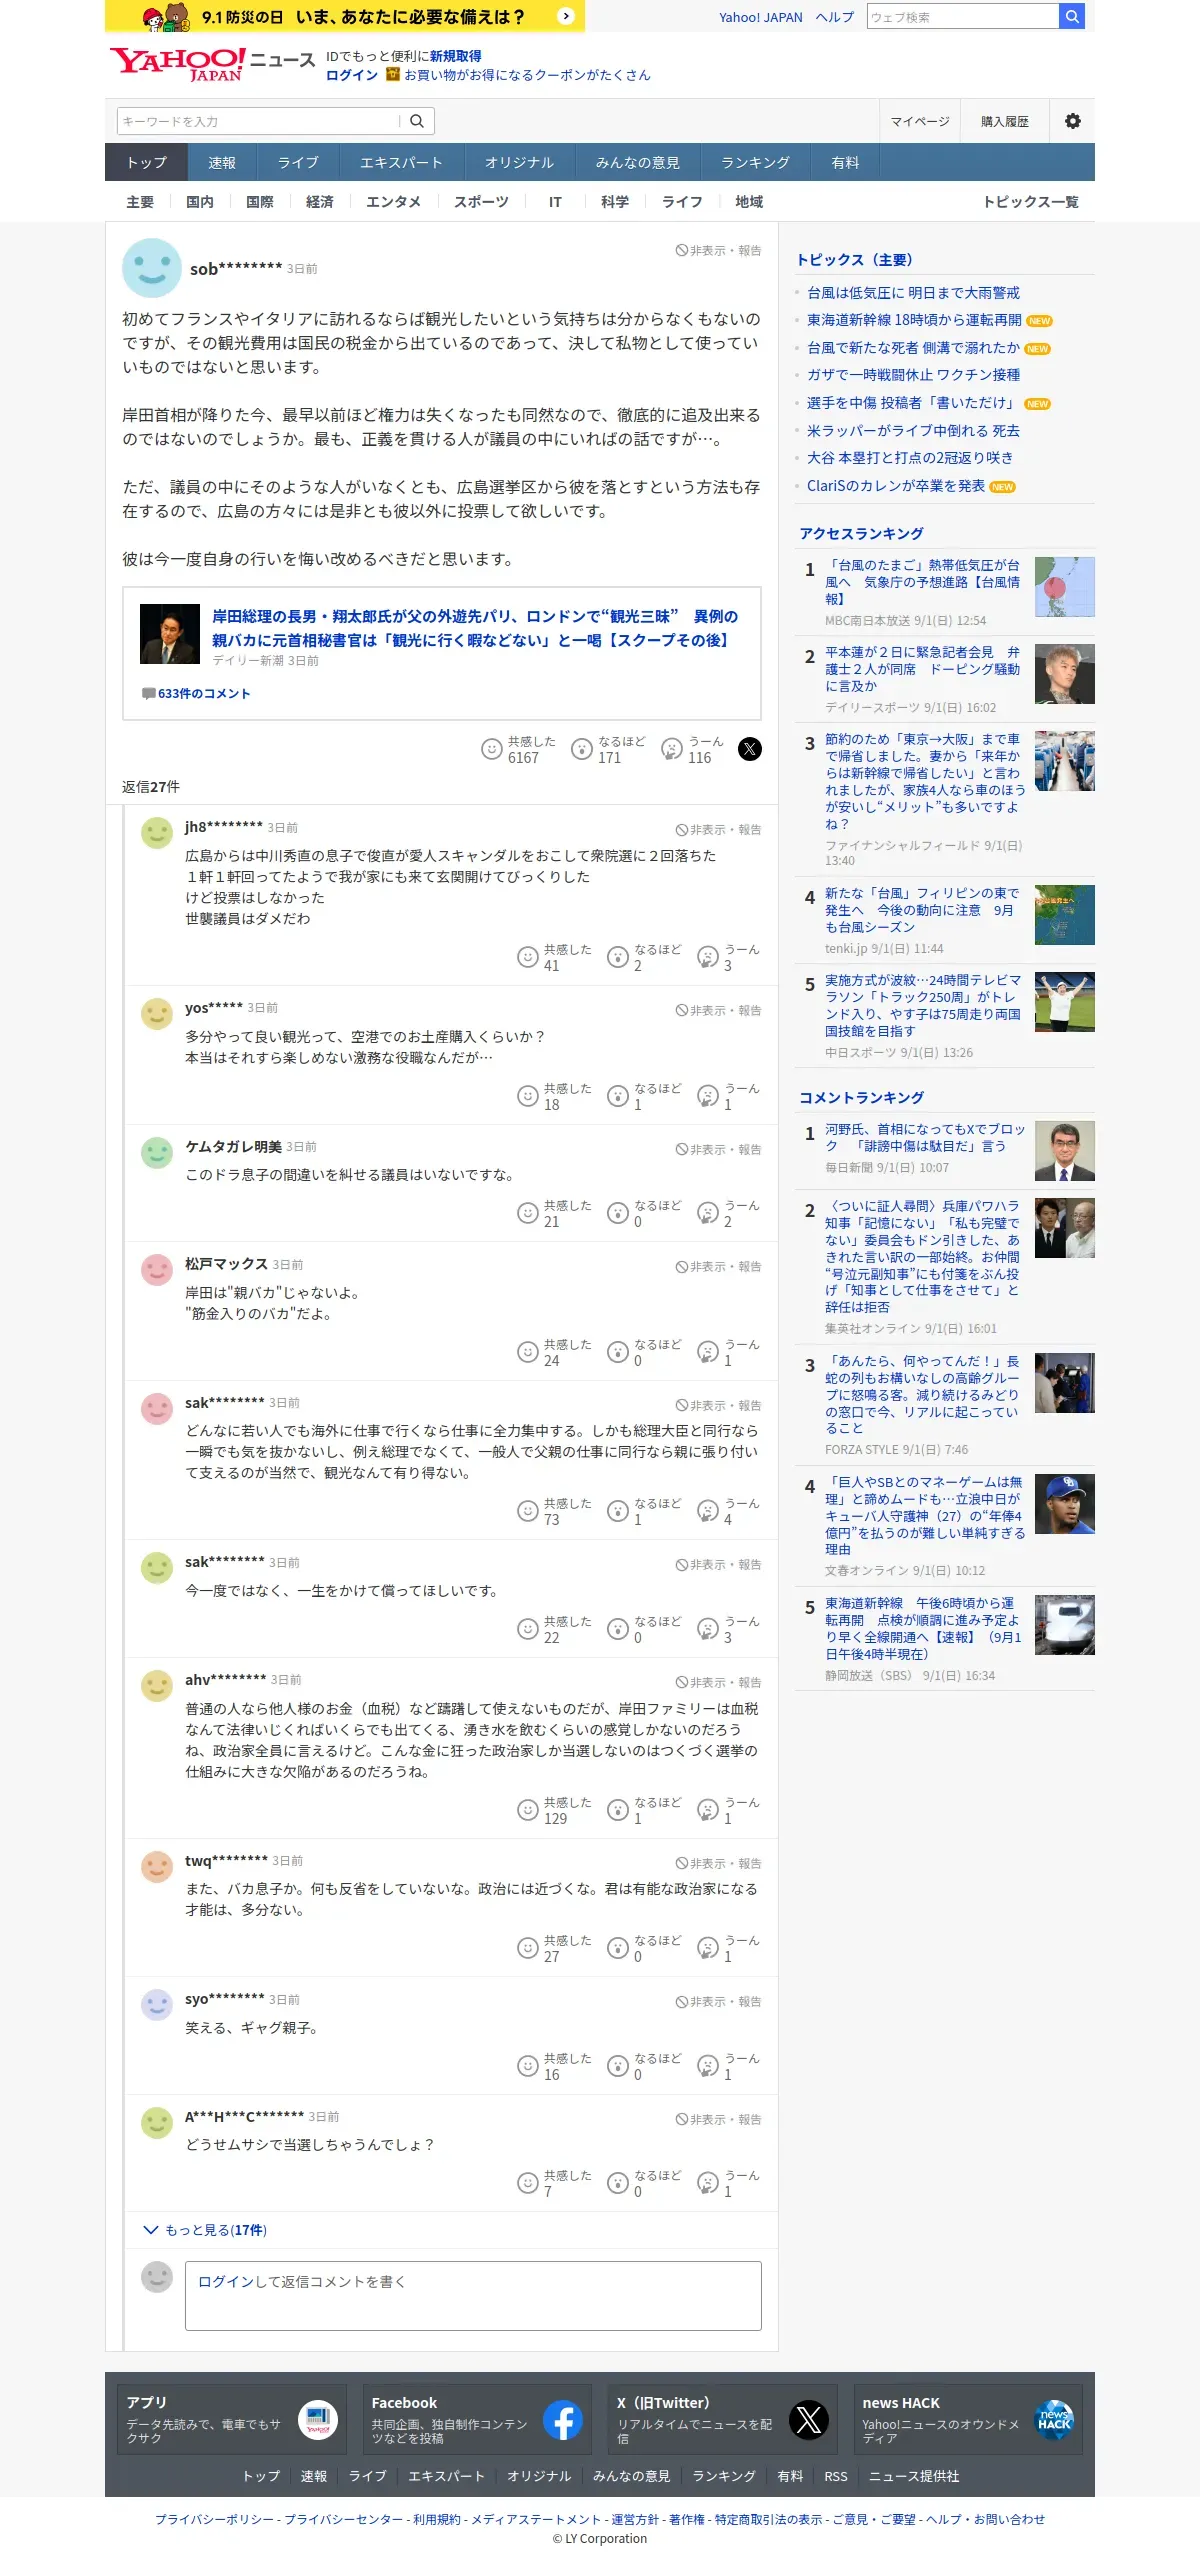Click なるほど on syo******** reply

644,2066
